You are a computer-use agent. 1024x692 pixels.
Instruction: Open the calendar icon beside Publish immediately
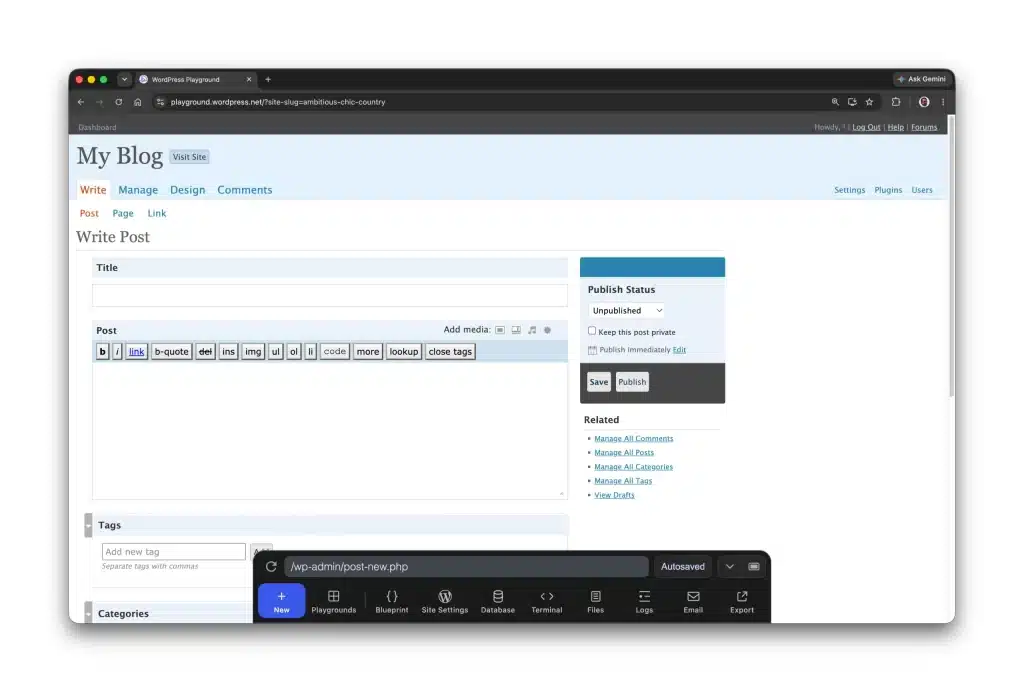592,350
